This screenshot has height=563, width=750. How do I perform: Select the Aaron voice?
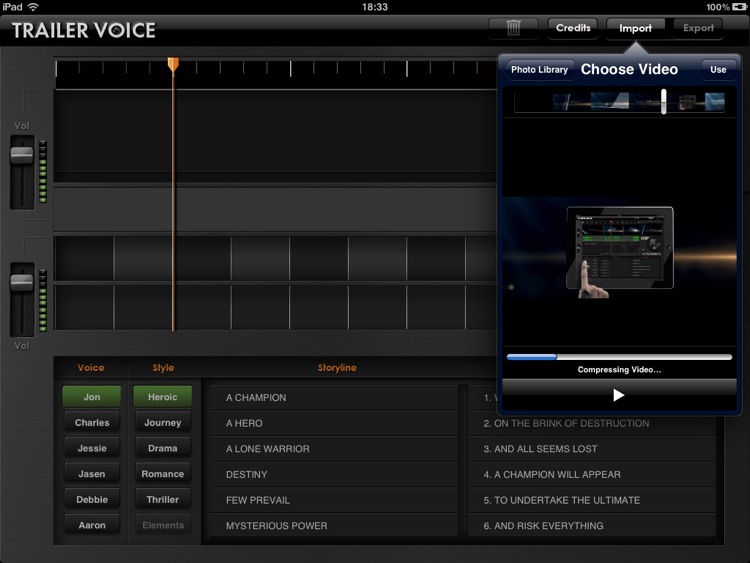pos(91,525)
